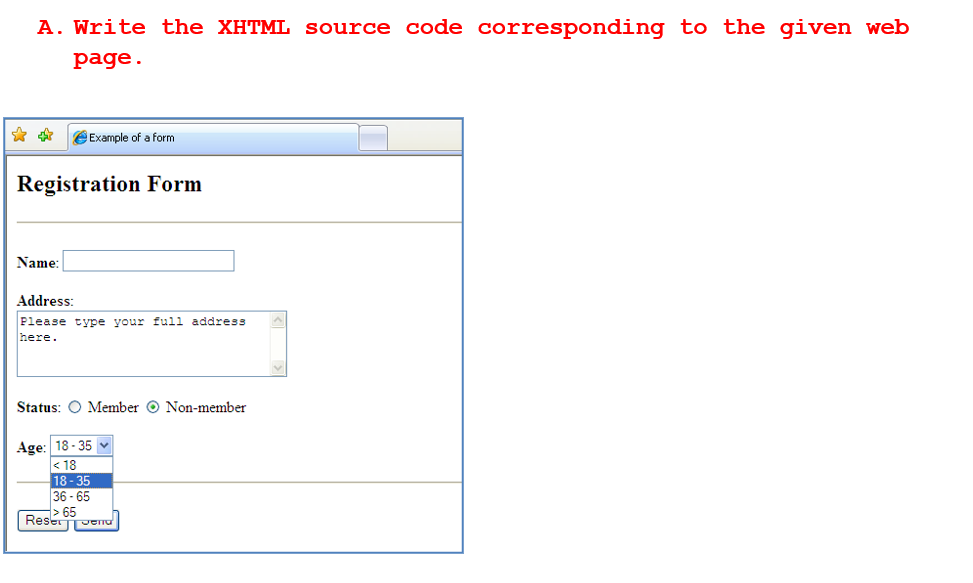The height and width of the screenshot is (583, 973).
Task: Click the textarea scroll-down arrow icon
Action: [277, 368]
